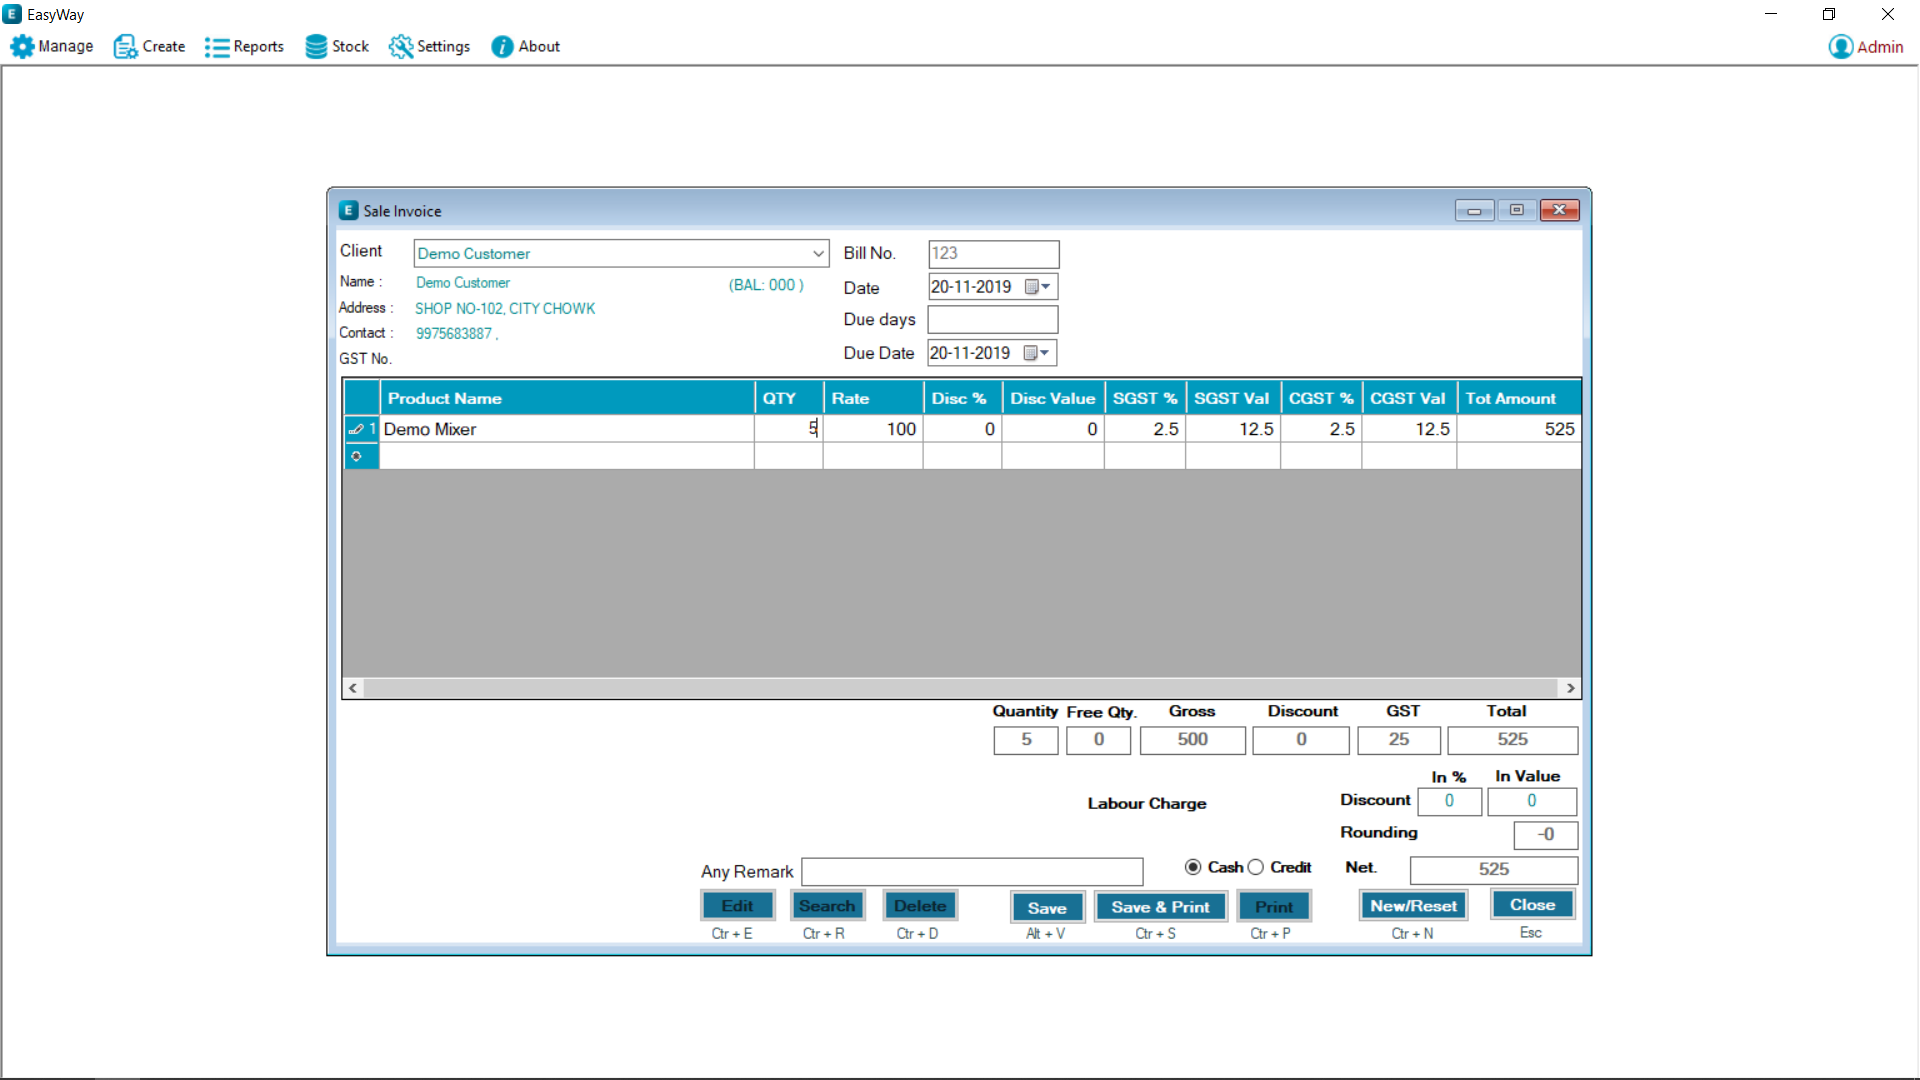This screenshot has height=1080, width=1920.
Task: Click the New/Reset button
Action: pyautogui.click(x=1413, y=906)
